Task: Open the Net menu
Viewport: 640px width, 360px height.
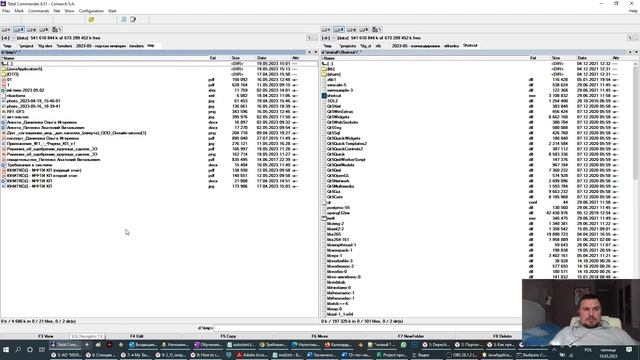Action: click(57, 11)
